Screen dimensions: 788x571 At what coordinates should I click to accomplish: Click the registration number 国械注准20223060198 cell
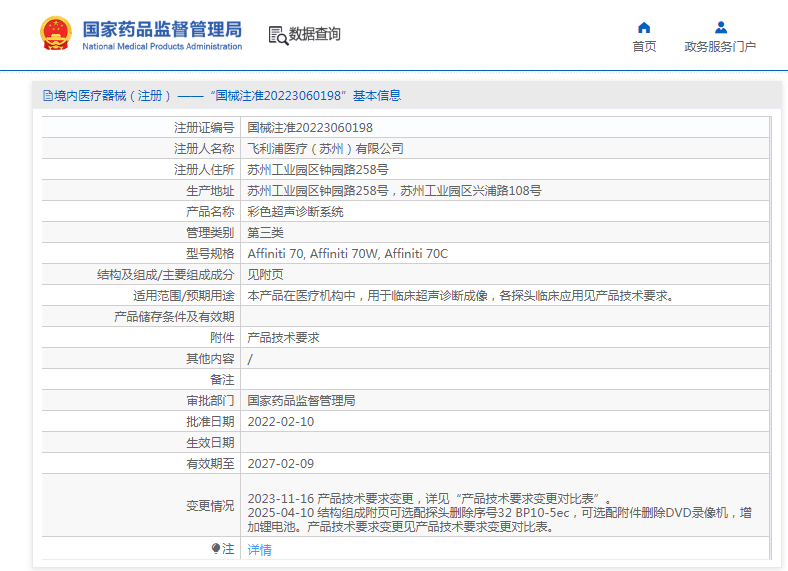(310, 128)
